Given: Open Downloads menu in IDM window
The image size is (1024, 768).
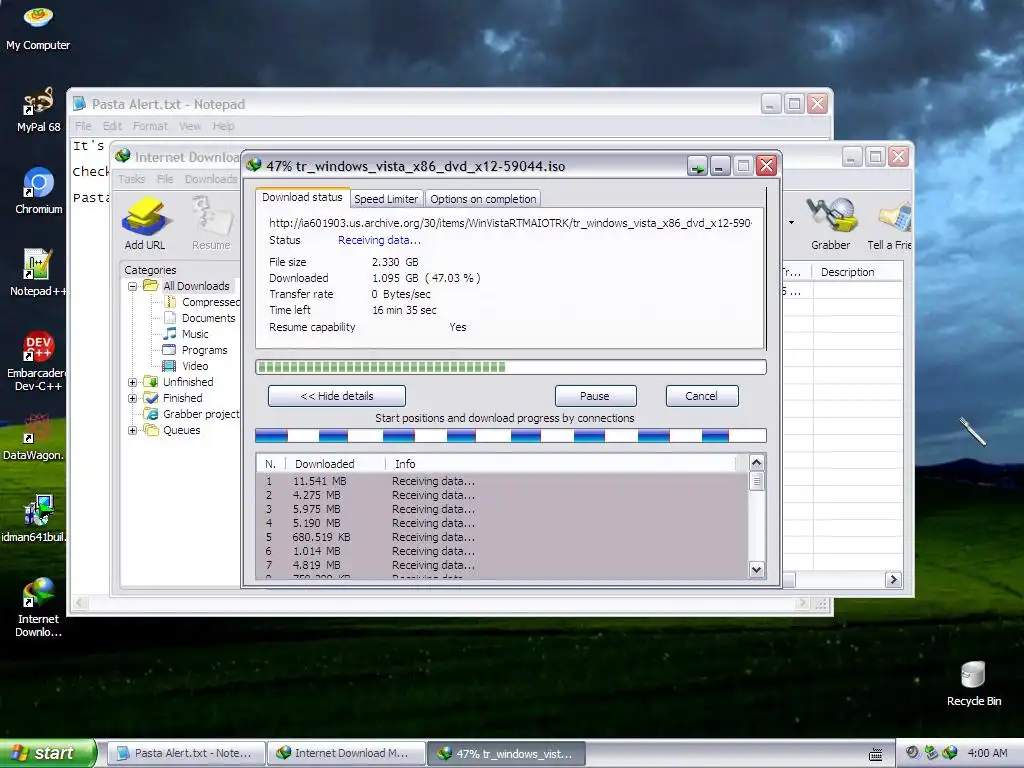Looking at the screenshot, I should (211, 179).
